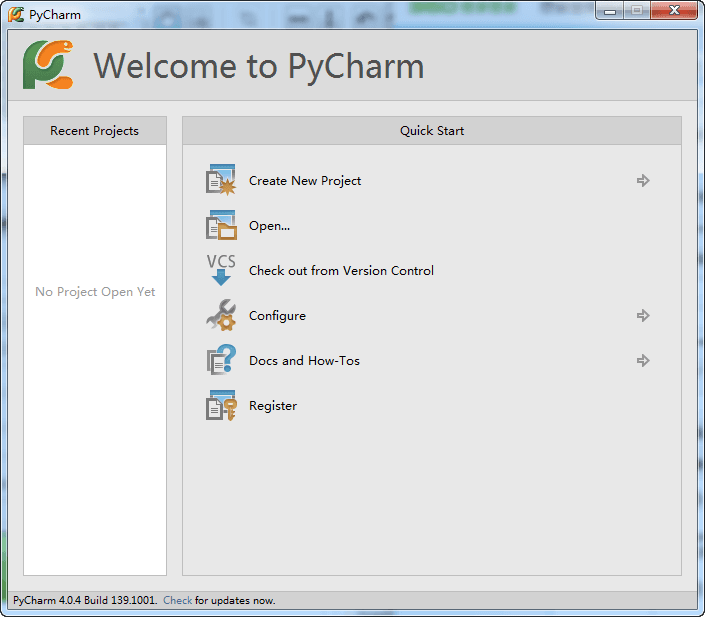Click the Recent Projects panel header
This screenshot has height=617, width=705.
click(x=95, y=131)
